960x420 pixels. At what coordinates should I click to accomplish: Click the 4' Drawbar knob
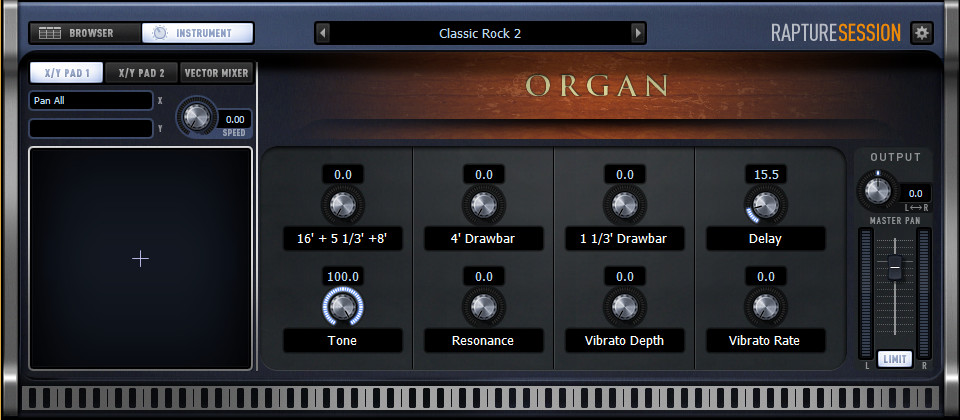pos(484,205)
